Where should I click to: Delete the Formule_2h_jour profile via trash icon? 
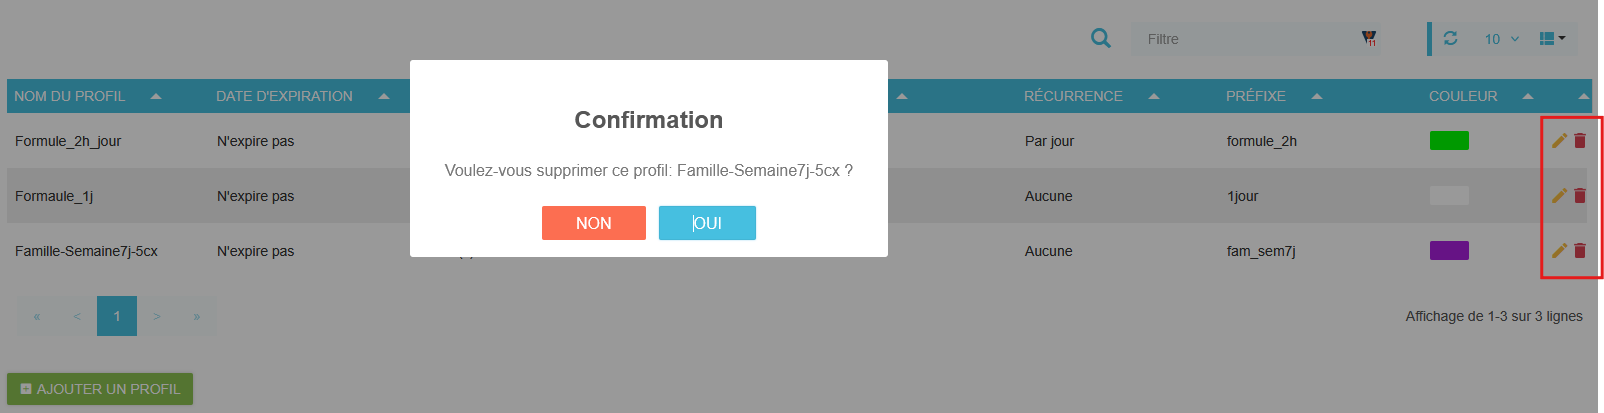tap(1580, 141)
